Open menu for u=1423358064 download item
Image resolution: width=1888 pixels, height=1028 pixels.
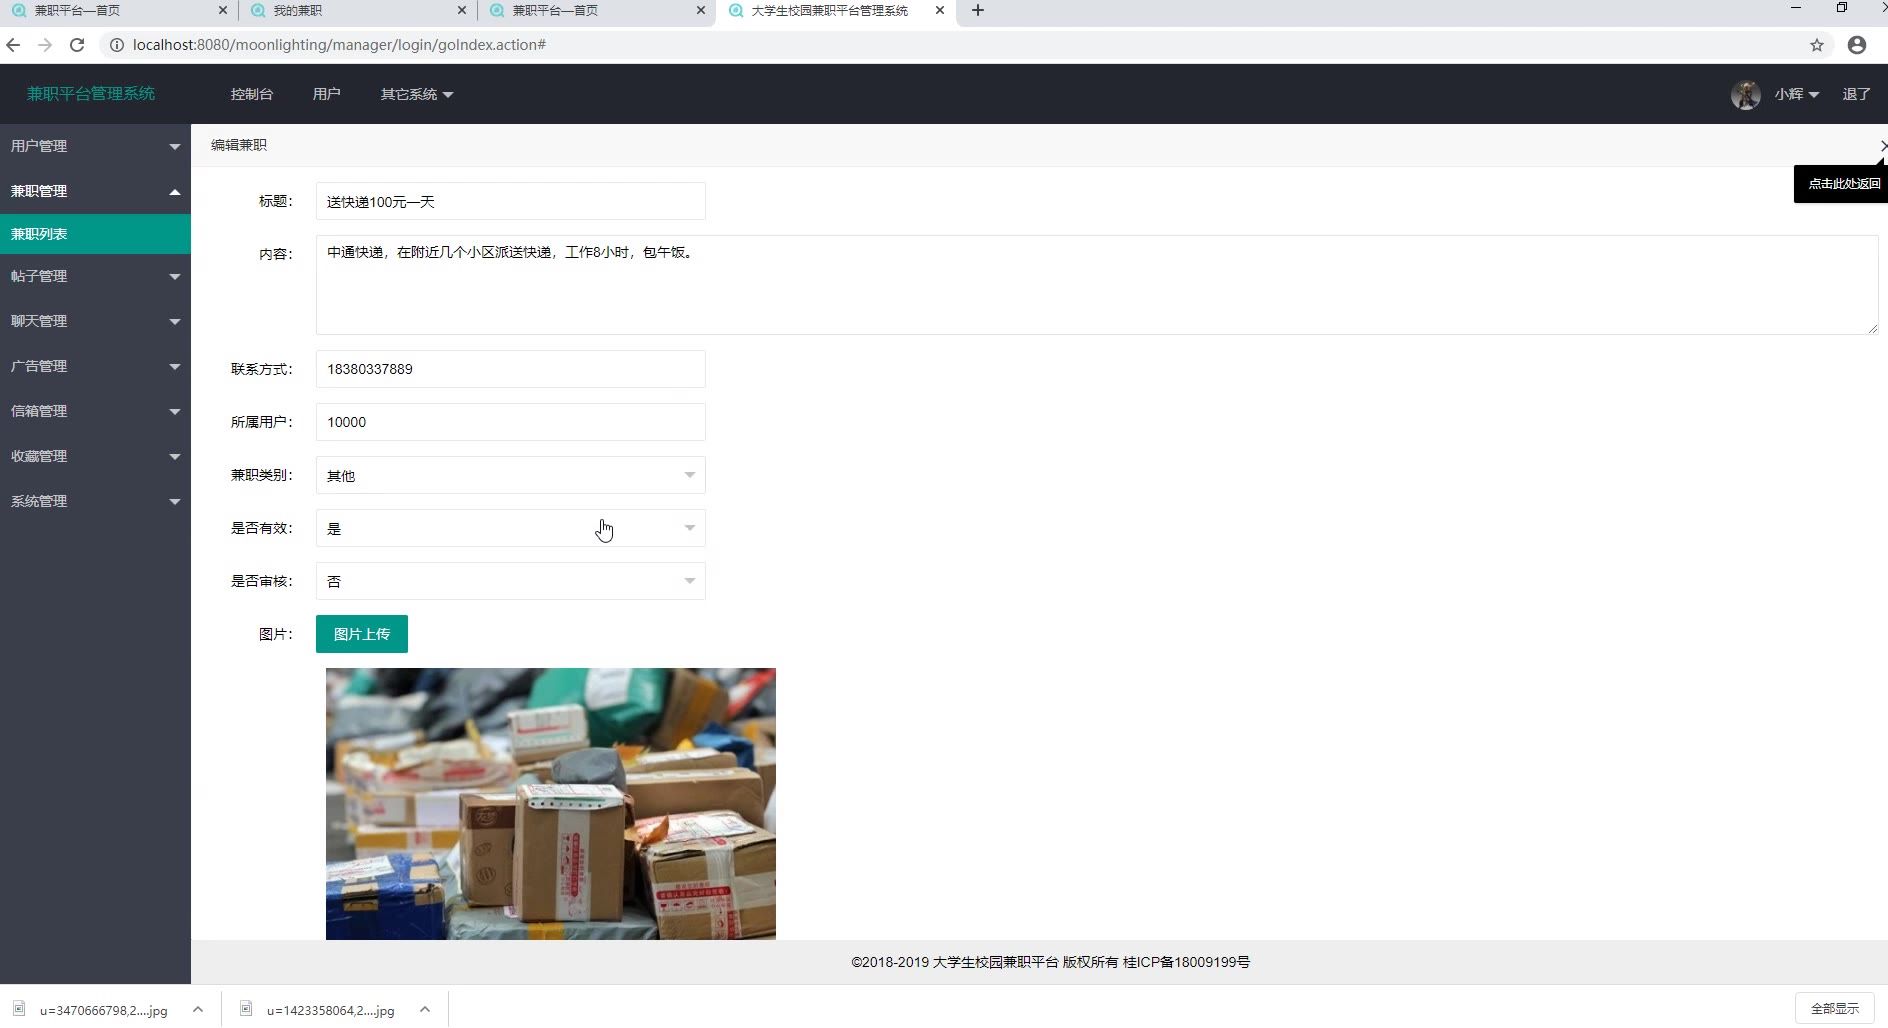pos(425,1009)
